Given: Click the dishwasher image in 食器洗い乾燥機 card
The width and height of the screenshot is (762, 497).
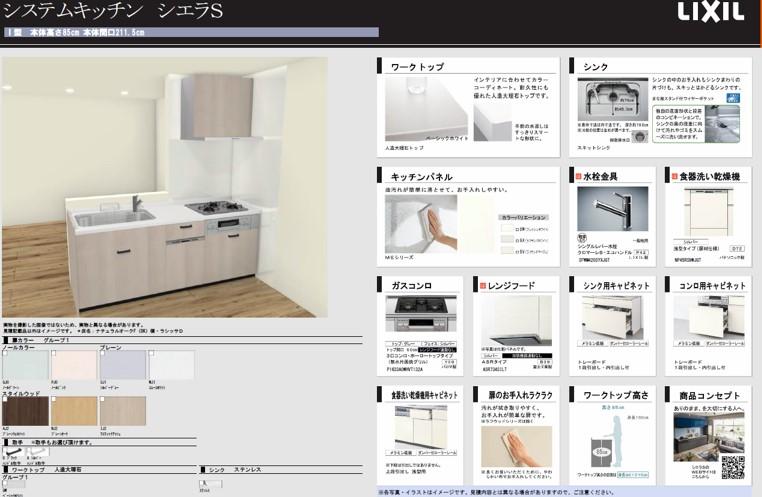Looking at the screenshot, I should [708, 213].
